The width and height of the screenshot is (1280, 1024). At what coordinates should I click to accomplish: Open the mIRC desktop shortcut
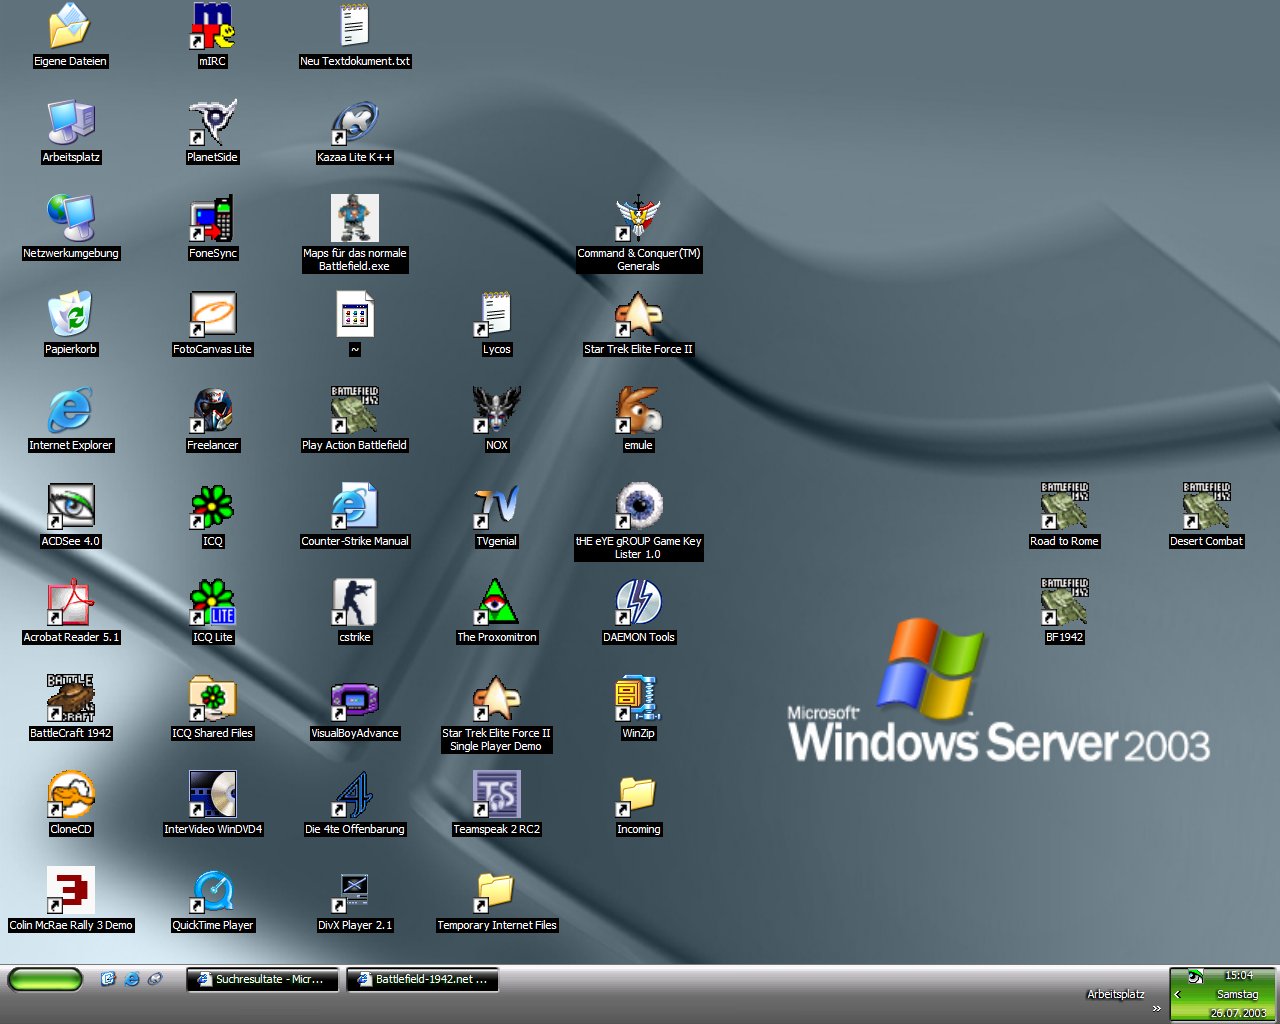click(x=212, y=27)
